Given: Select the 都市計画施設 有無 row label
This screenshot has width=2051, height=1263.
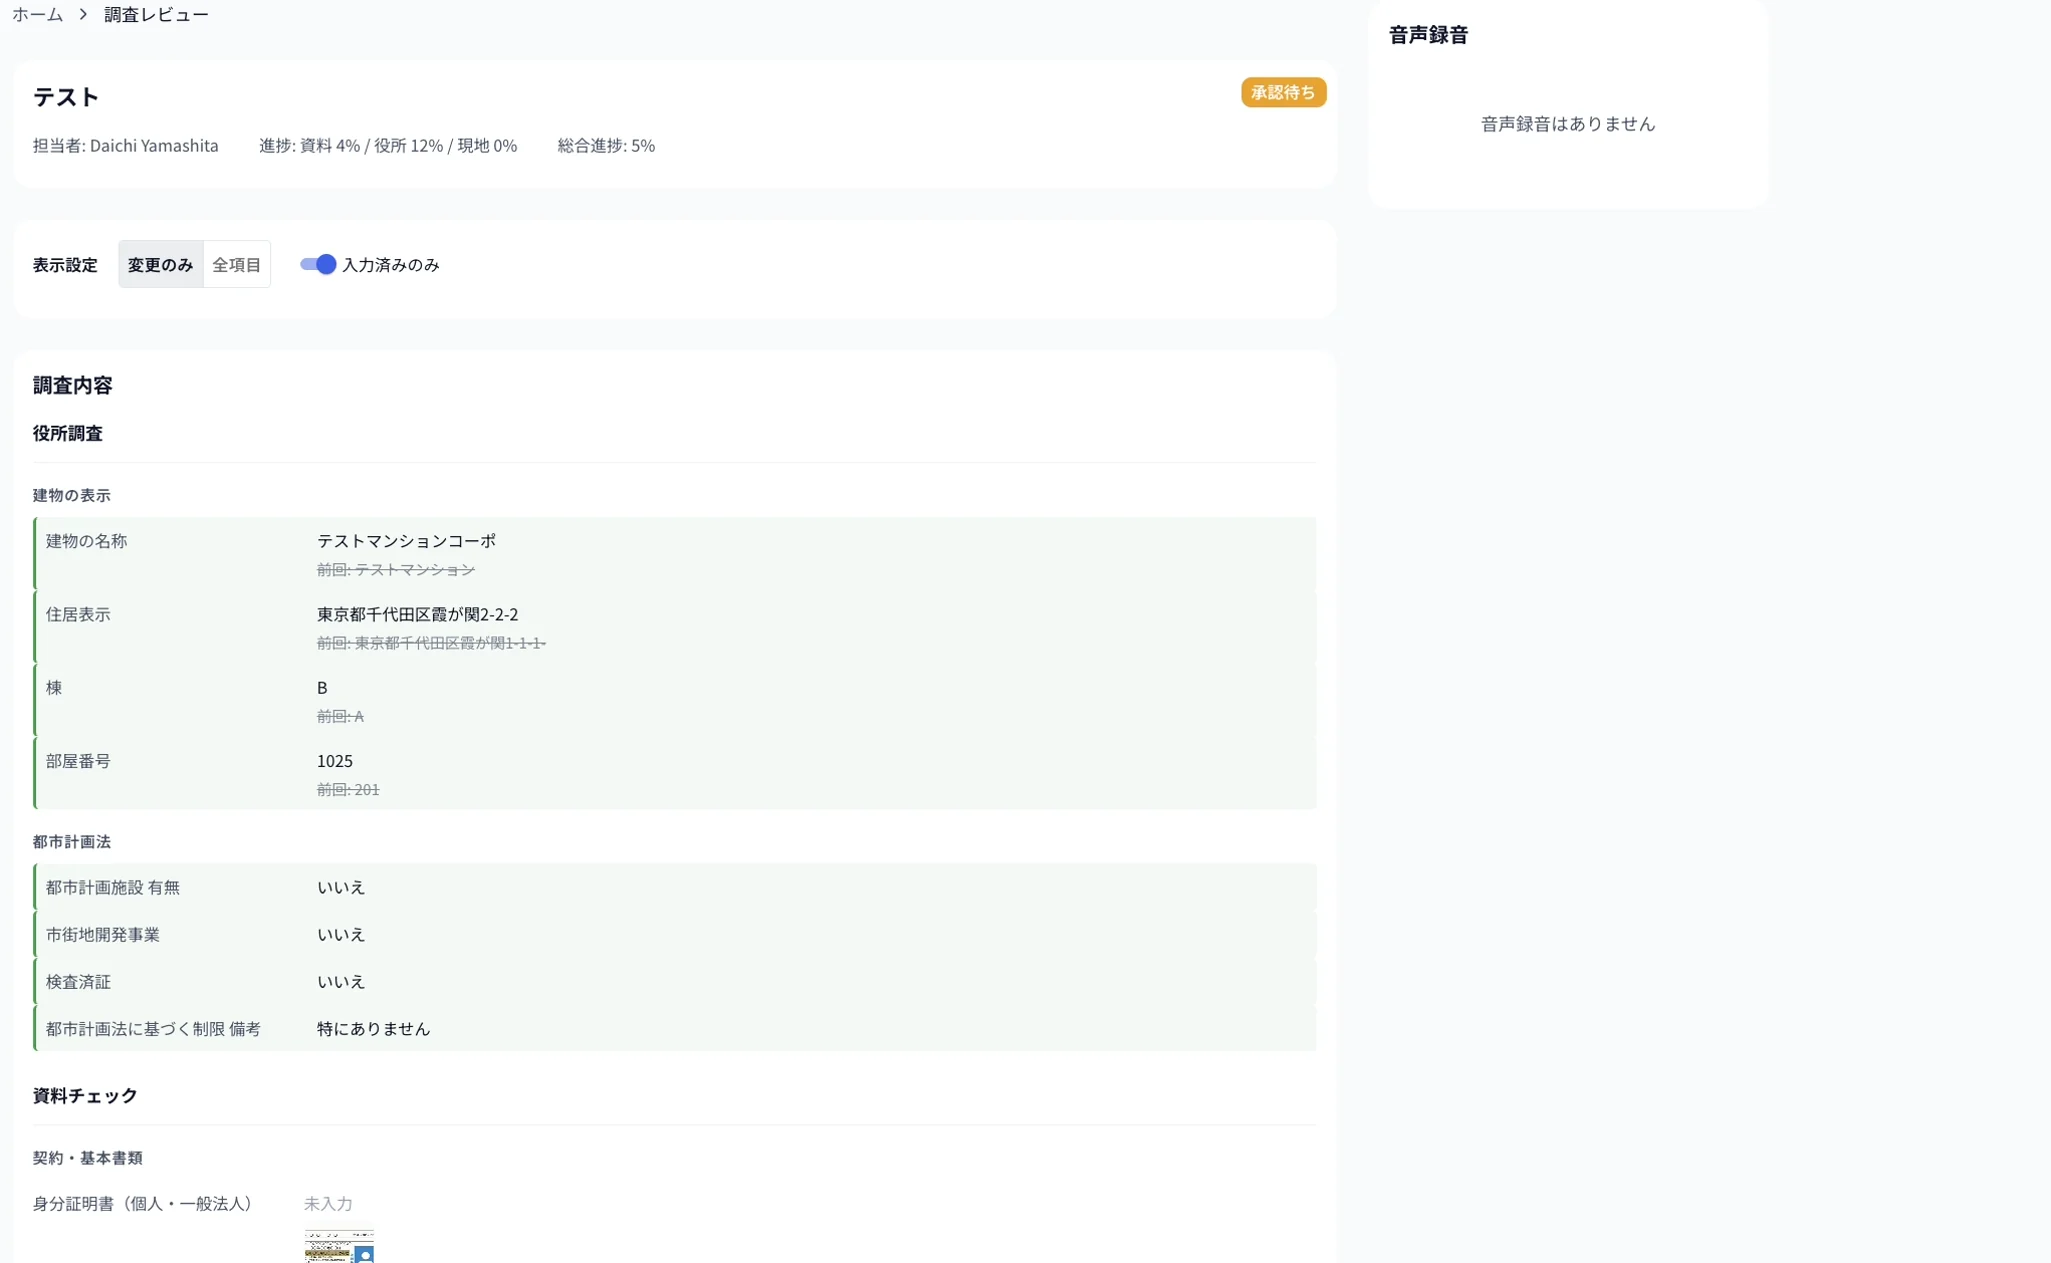Looking at the screenshot, I should pos(113,887).
